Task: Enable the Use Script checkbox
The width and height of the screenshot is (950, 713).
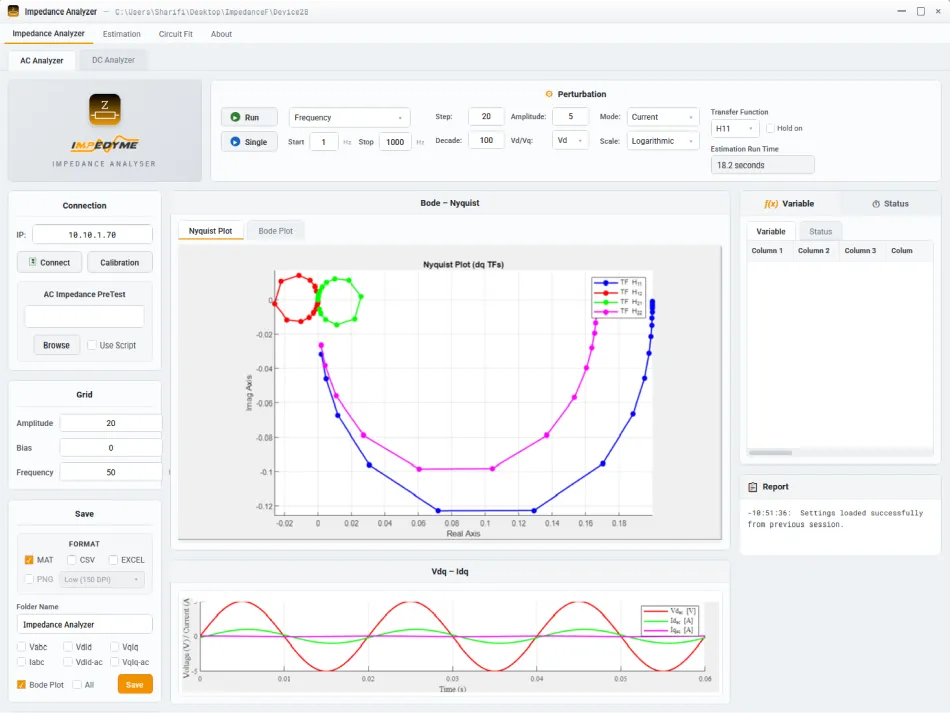Action: pos(91,345)
